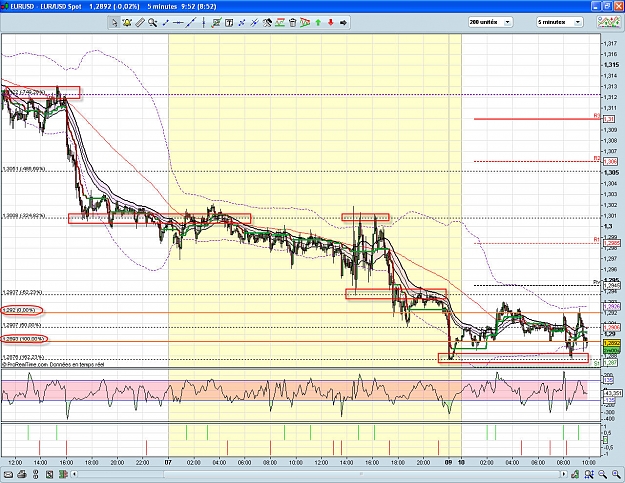Open the alert bell tool
This screenshot has height=483, width=625.
point(127,23)
